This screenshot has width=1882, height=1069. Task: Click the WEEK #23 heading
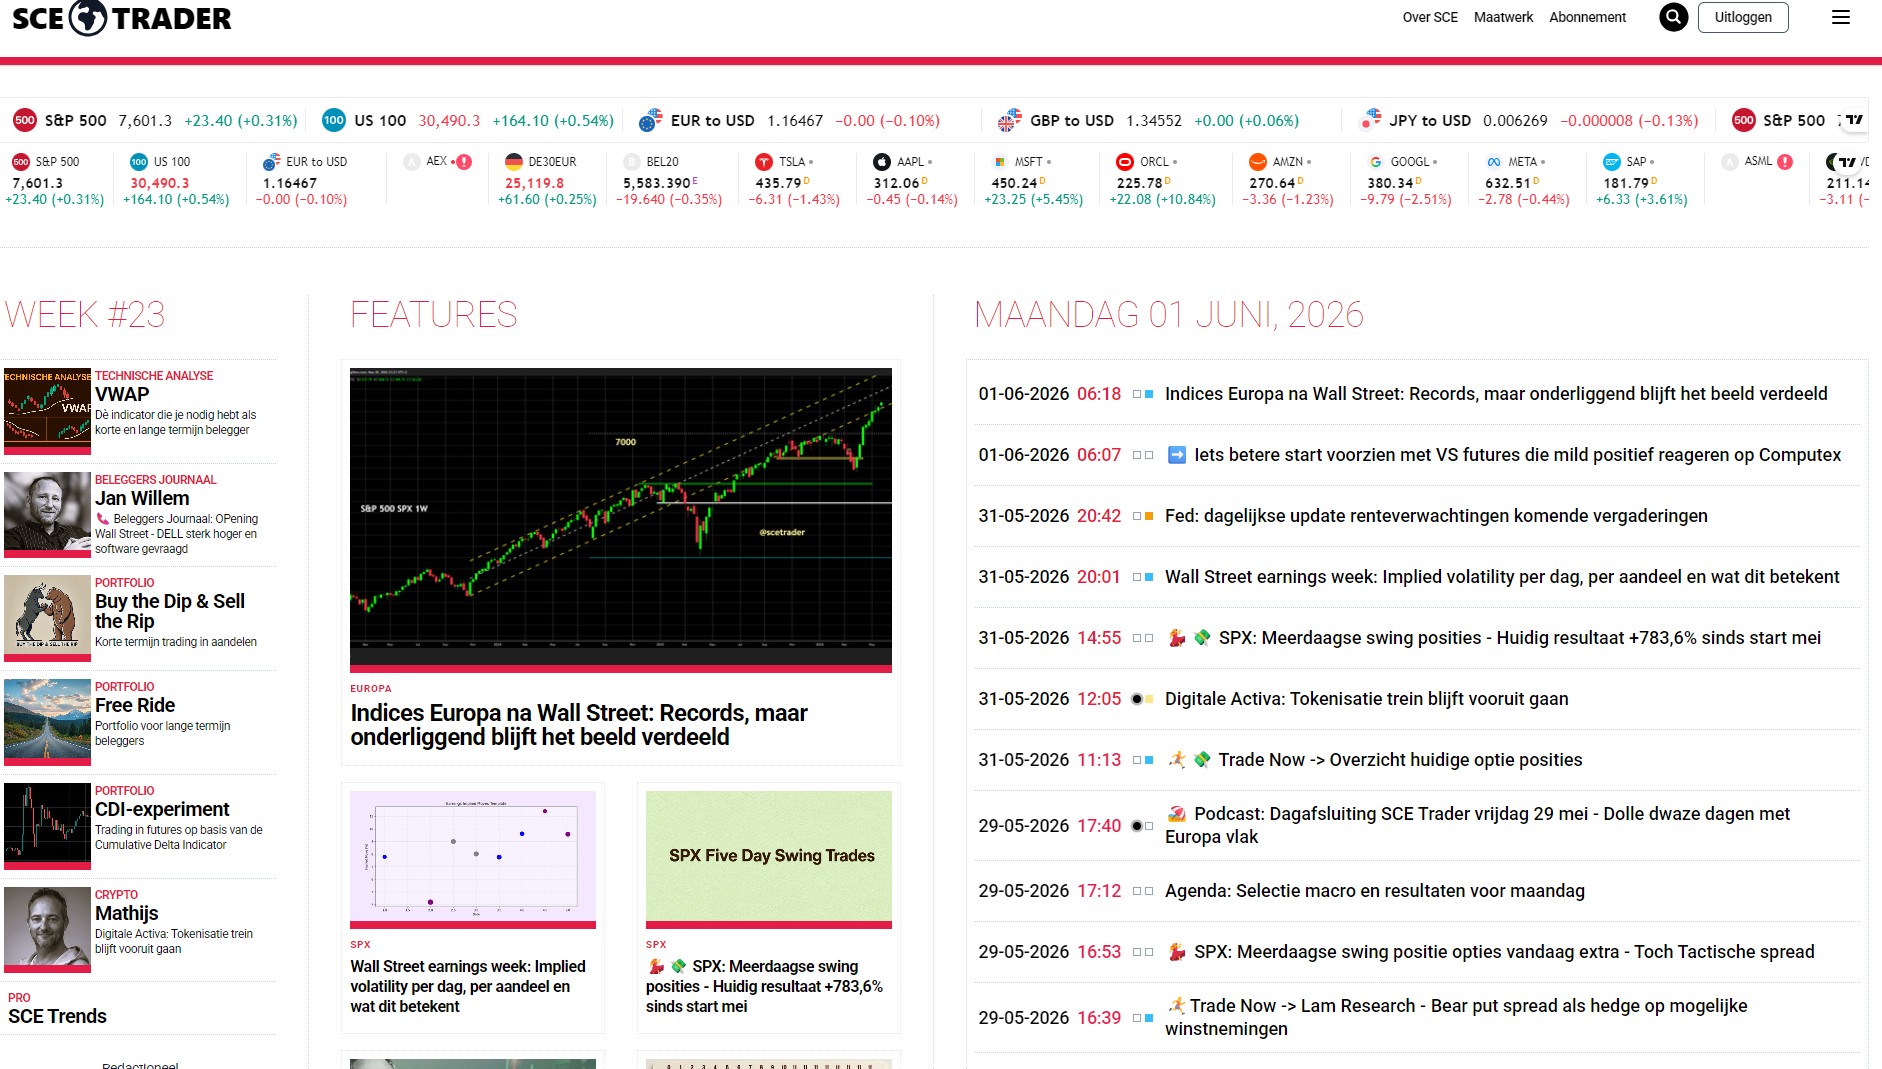pos(84,315)
